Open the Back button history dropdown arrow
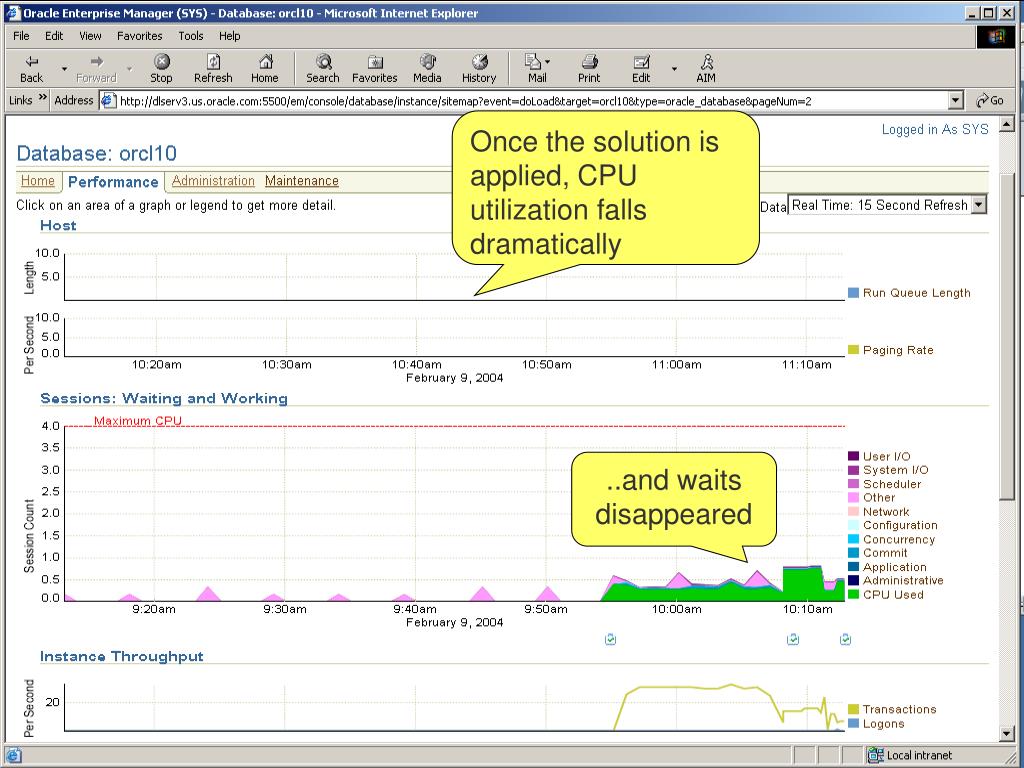Viewport: 1024px width, 768px height. pyautogui.click(x=64, y=69)
